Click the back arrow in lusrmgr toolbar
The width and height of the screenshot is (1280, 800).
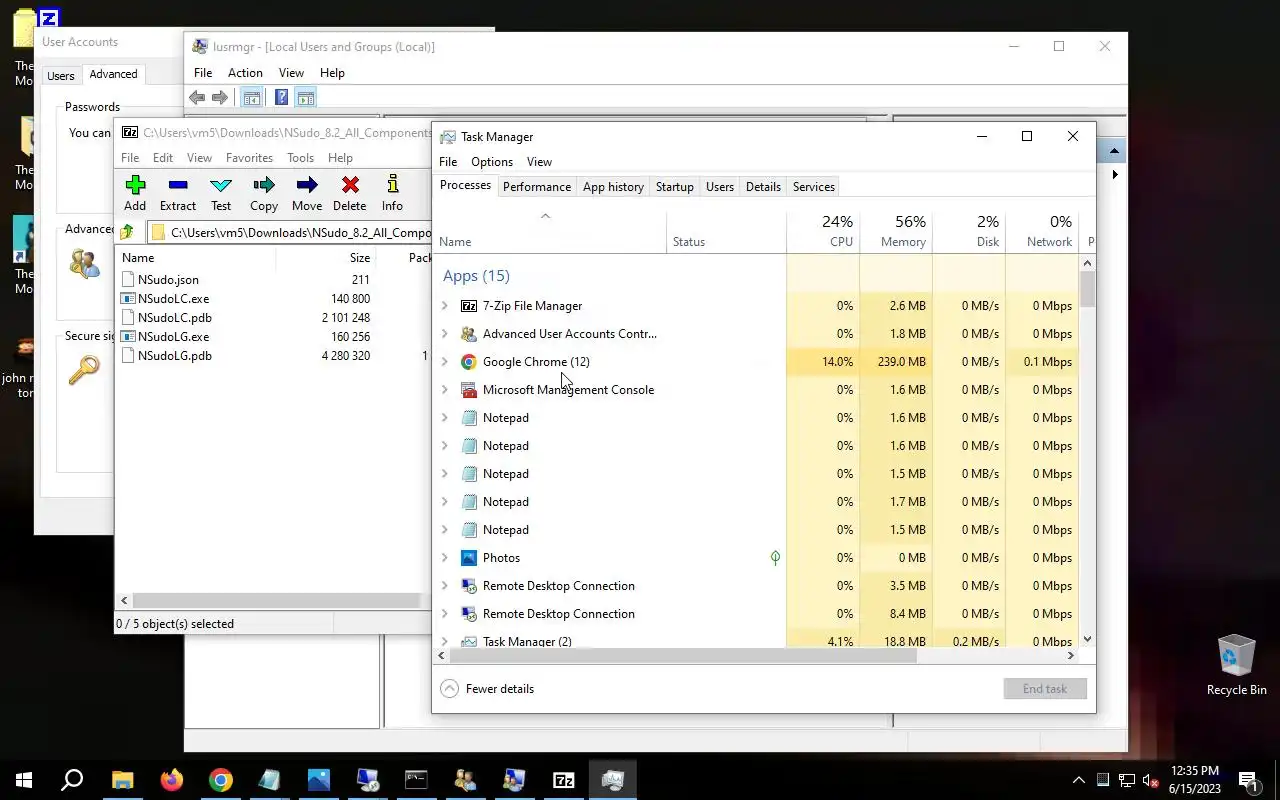pyautogui.click(x=197, y=98)
